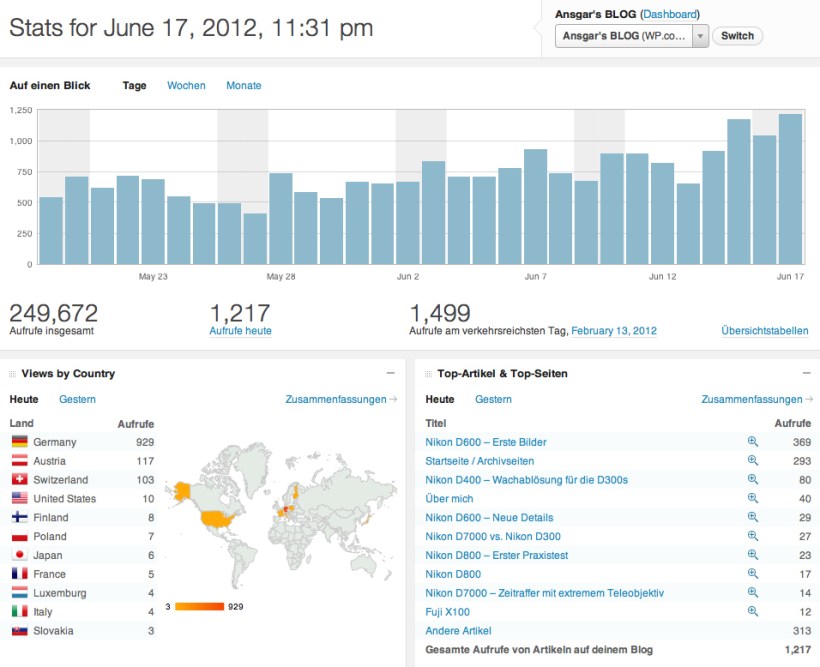820x667 pixels.
Task: Click the Germany flag icon
Action: pos(20,442)
